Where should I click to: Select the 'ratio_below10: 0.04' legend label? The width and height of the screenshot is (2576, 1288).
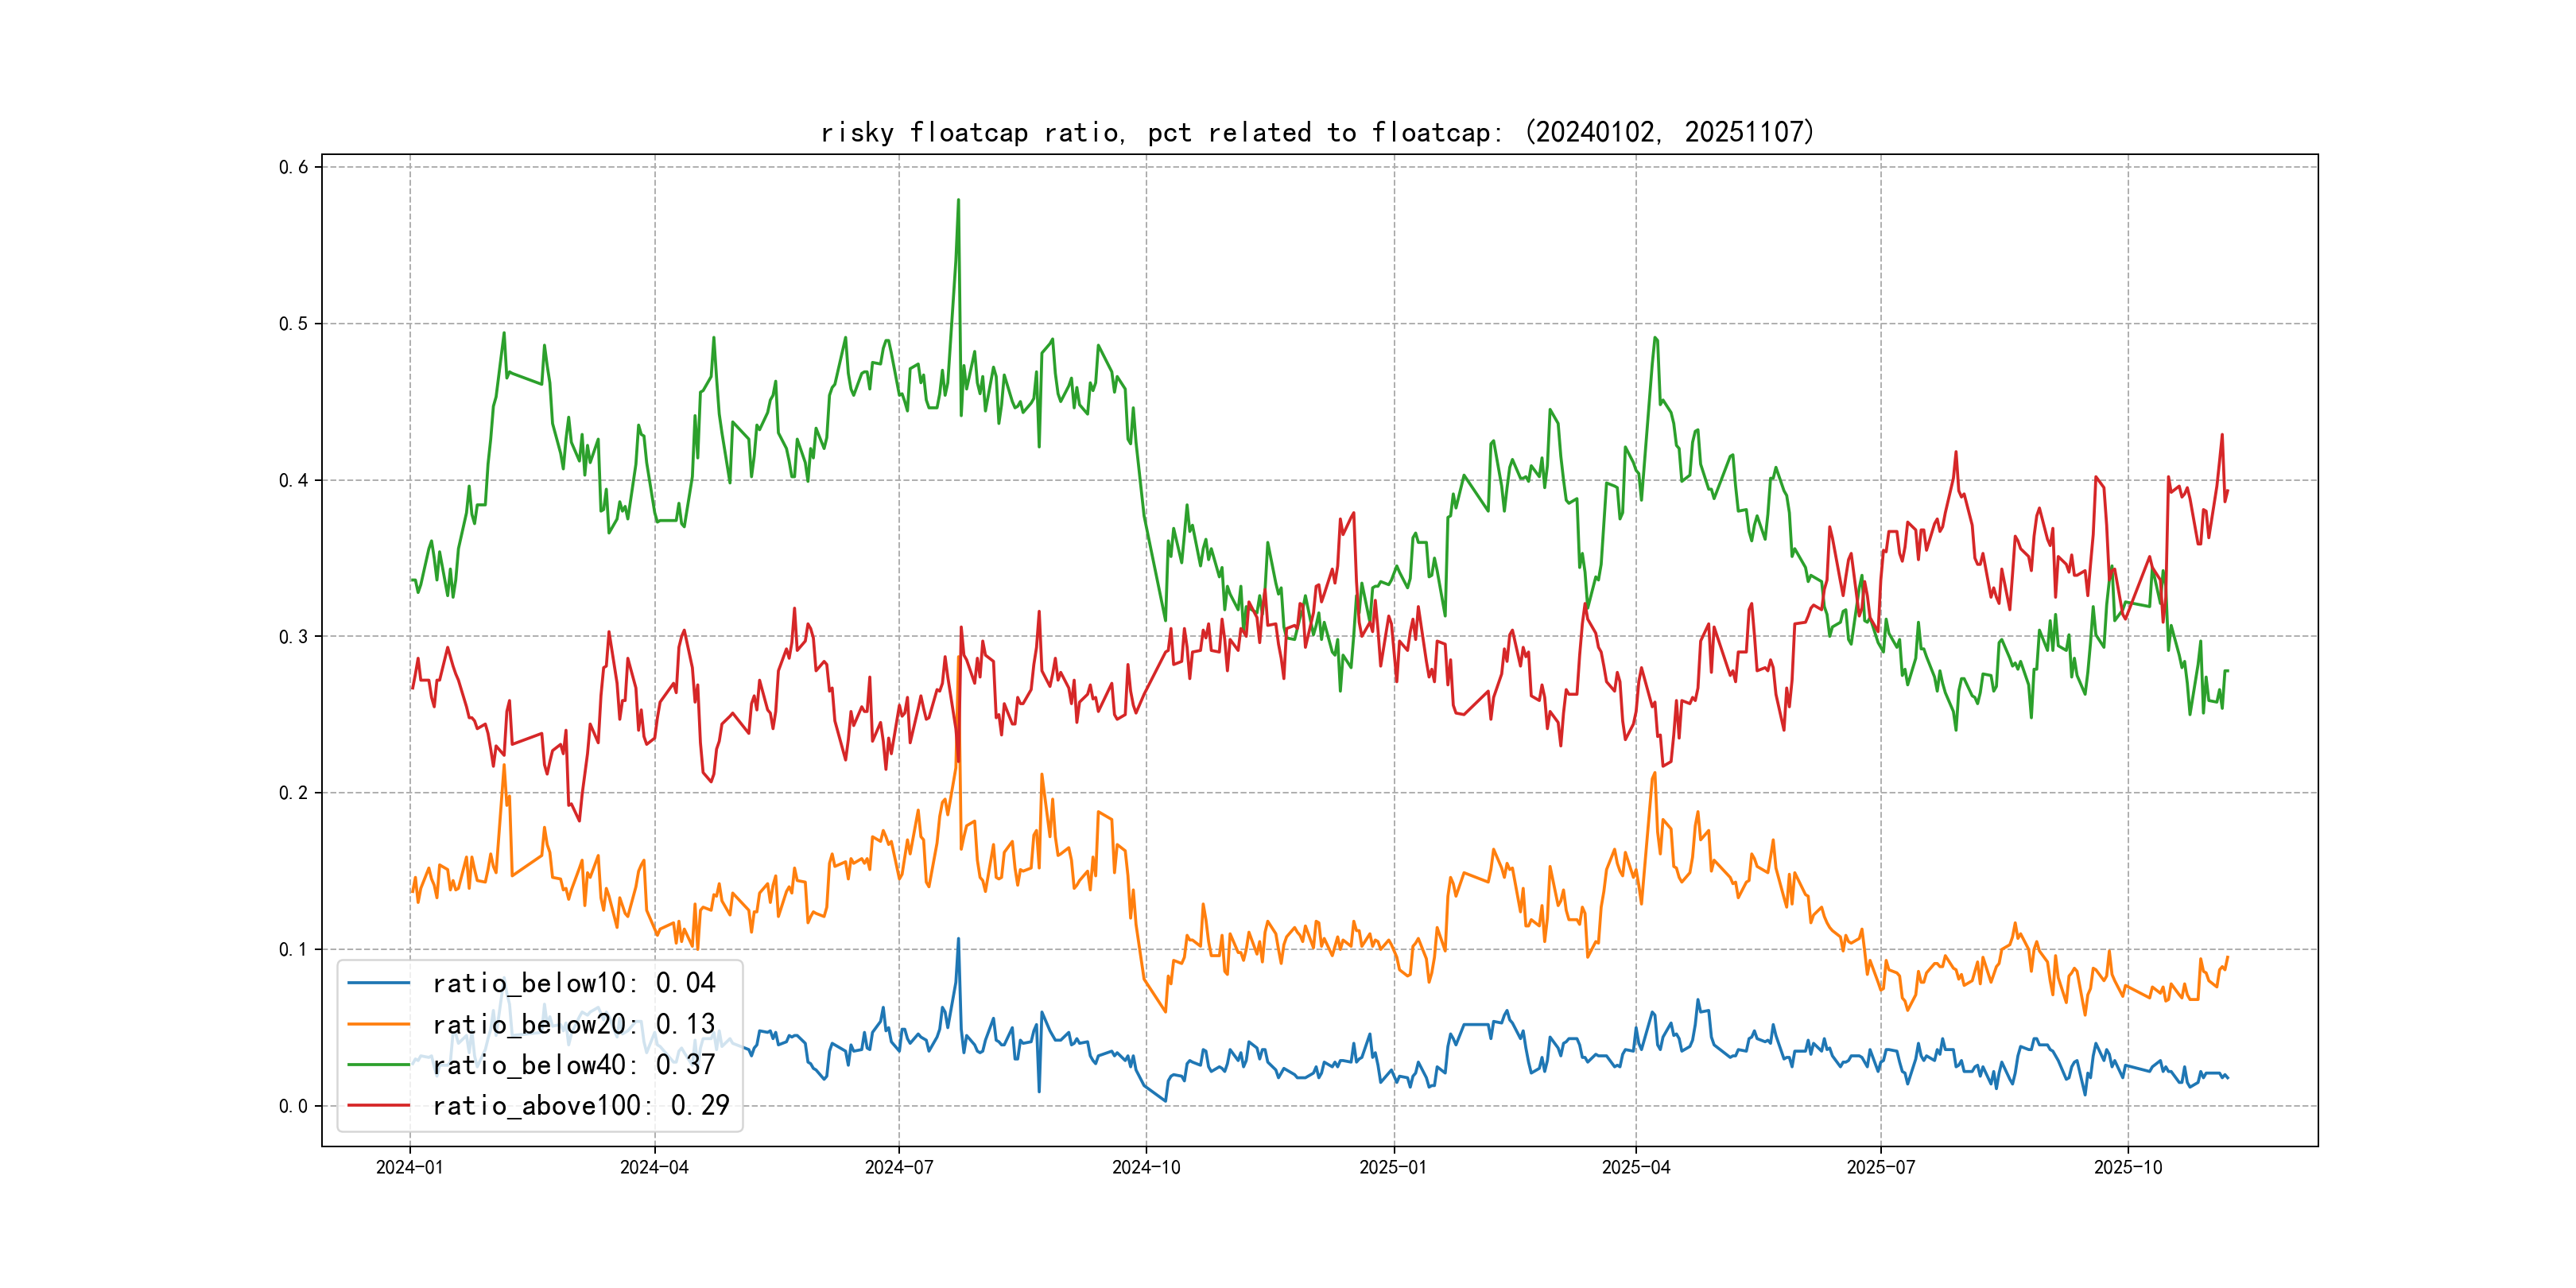point(573,983)
